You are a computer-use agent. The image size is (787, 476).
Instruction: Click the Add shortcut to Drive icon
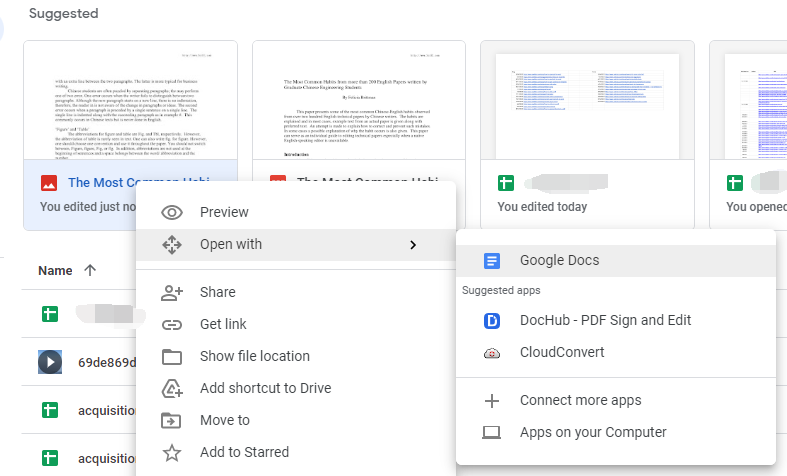pyautogui.click(x=172, y=388)
